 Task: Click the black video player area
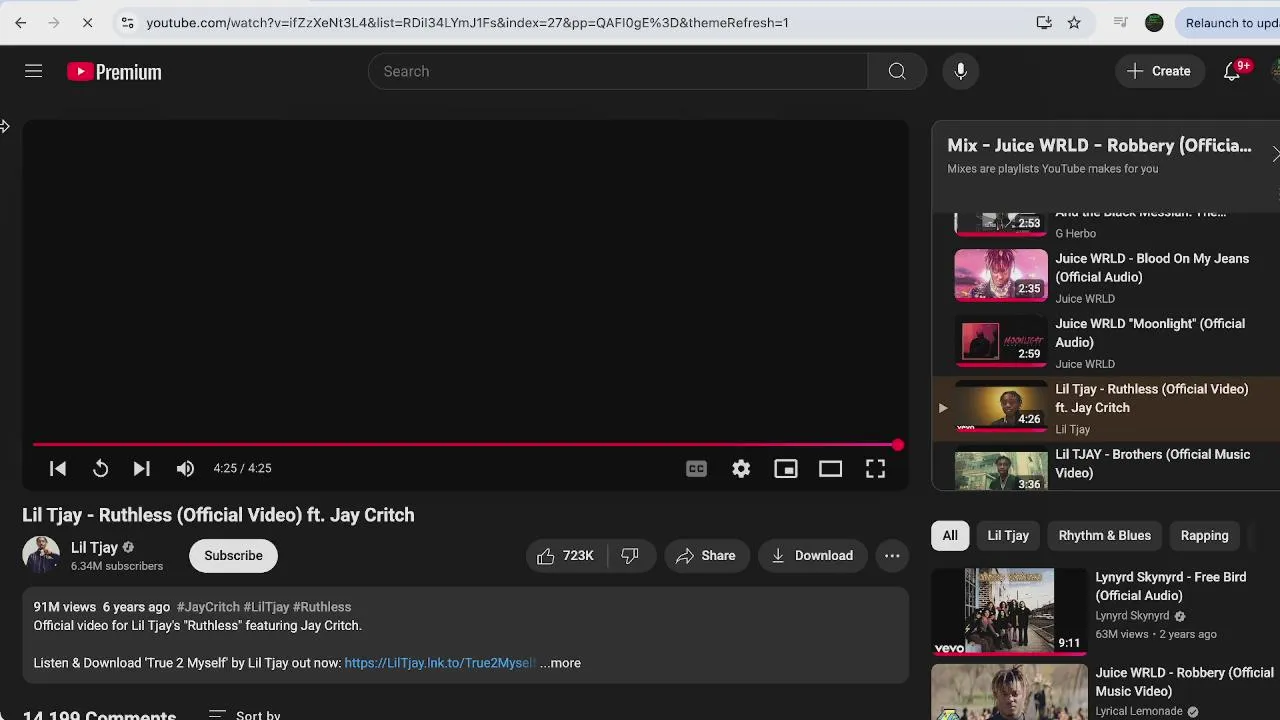(x=465, y=280)
